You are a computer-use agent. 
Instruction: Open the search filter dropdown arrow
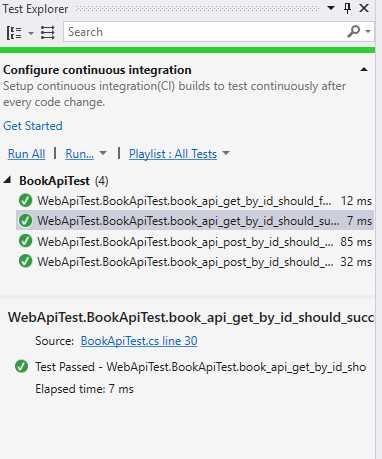(x=368, y=31)
